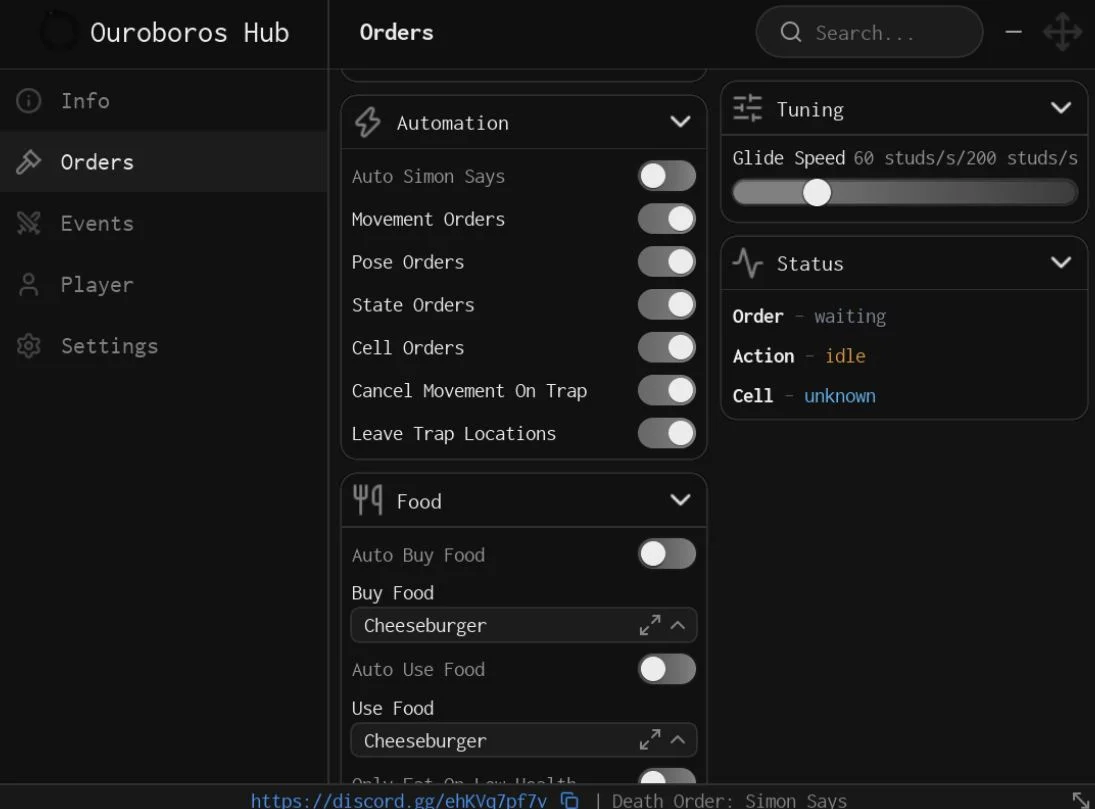Click the Tuning sliders icon
The image size is (1095, 809).
(747, 108)
